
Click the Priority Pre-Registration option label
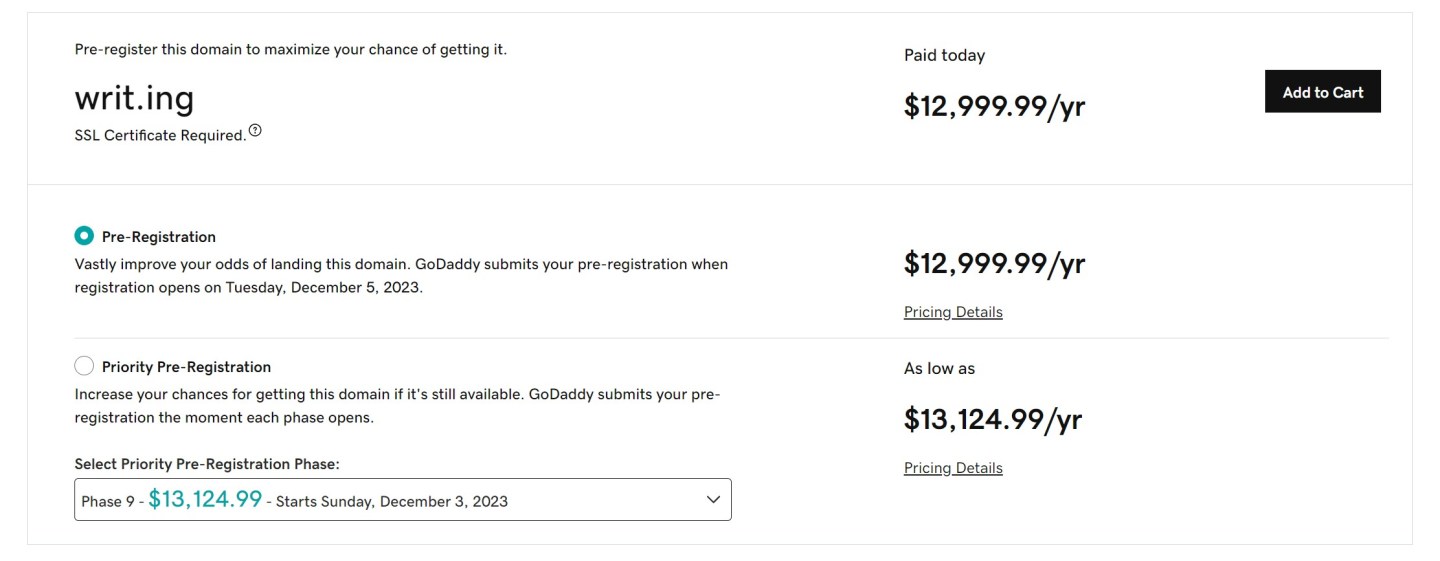[186, 367]
